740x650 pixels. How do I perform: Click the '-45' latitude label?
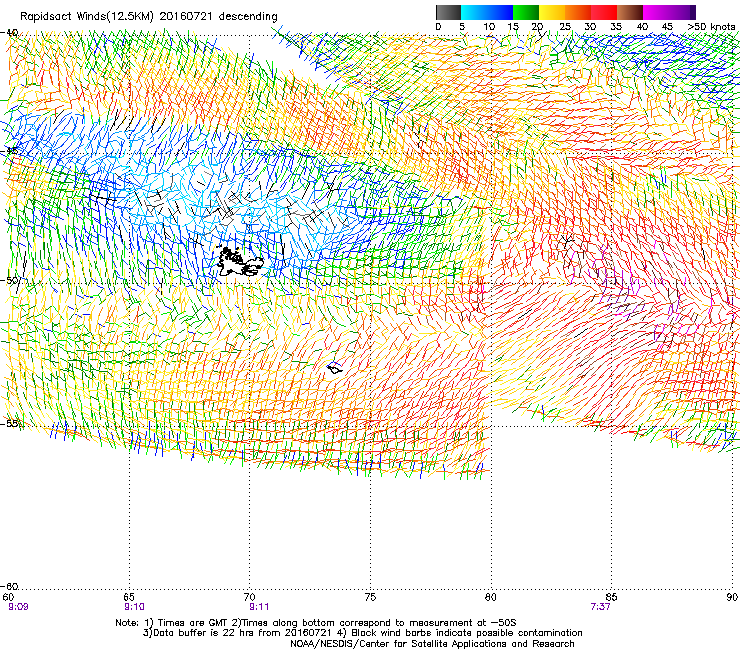[9, 152]
